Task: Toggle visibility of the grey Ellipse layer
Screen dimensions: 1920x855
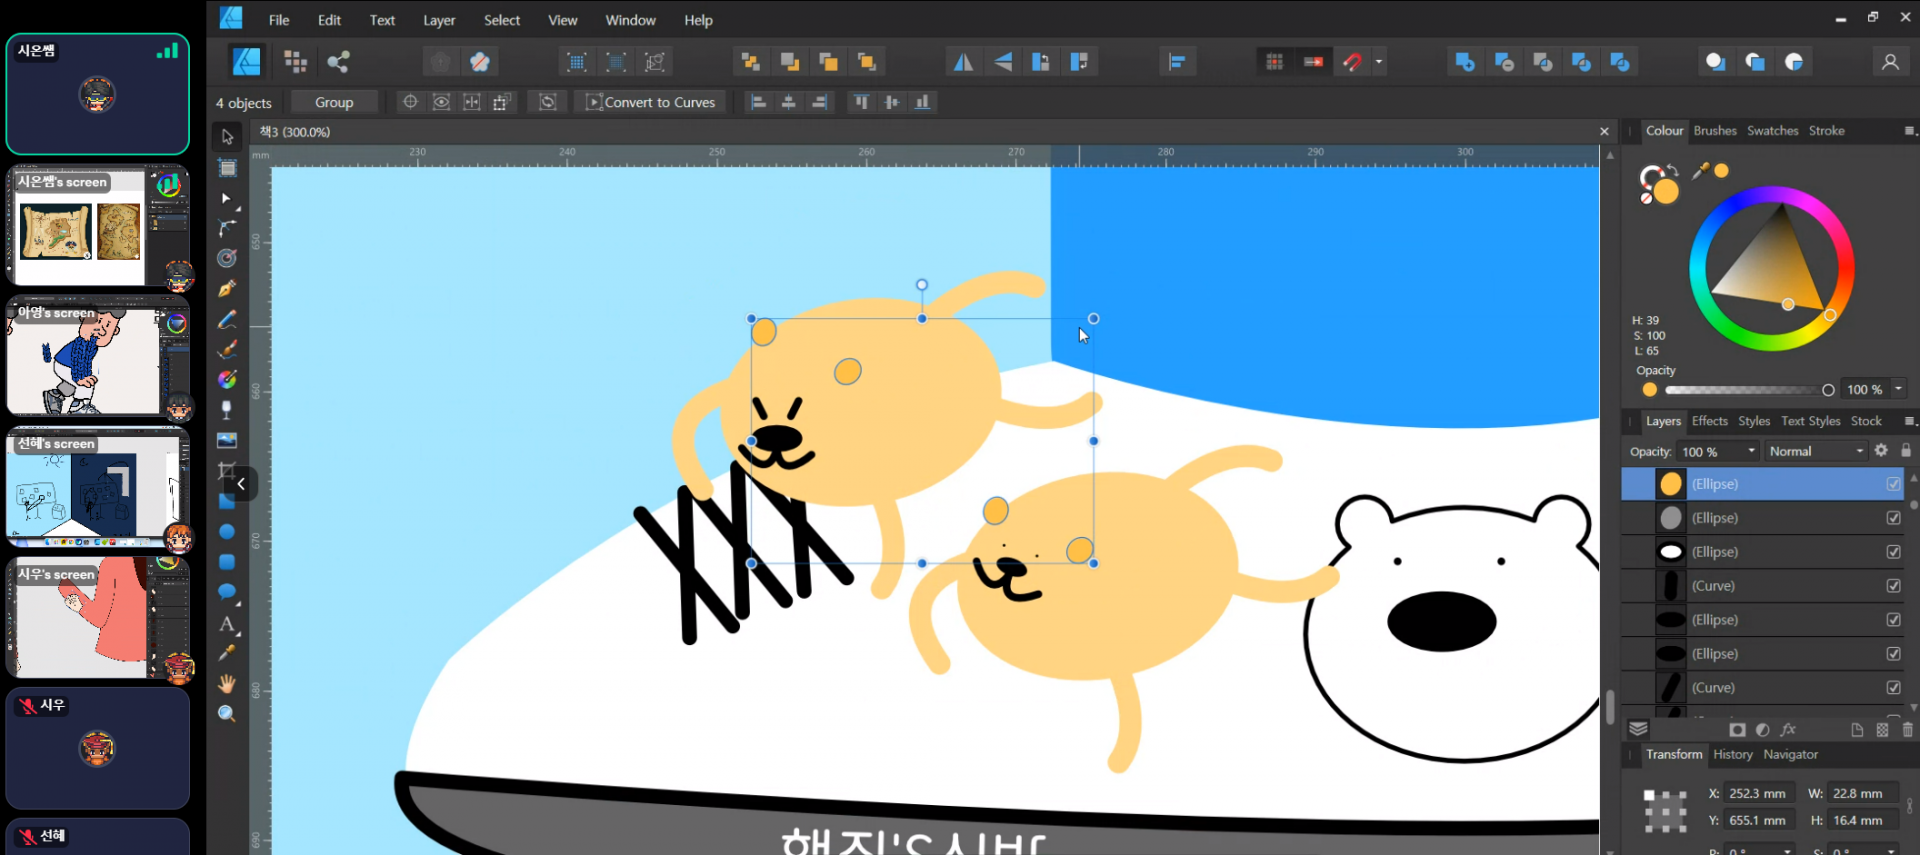Action: tap(1893, 518)
